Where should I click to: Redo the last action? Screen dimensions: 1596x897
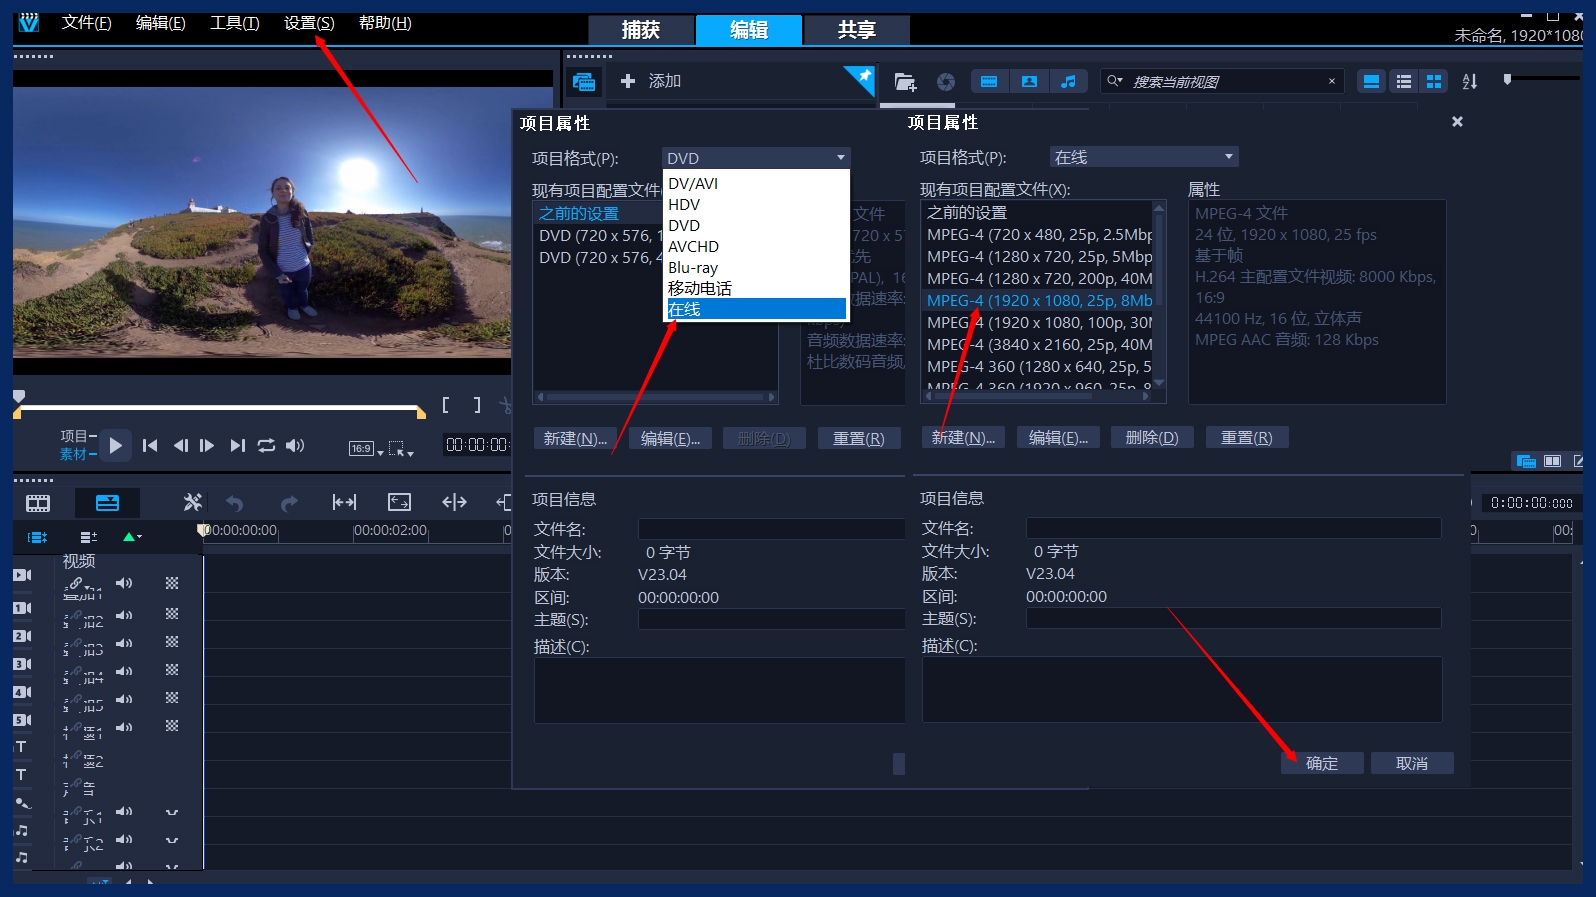[x=289, y=503]
